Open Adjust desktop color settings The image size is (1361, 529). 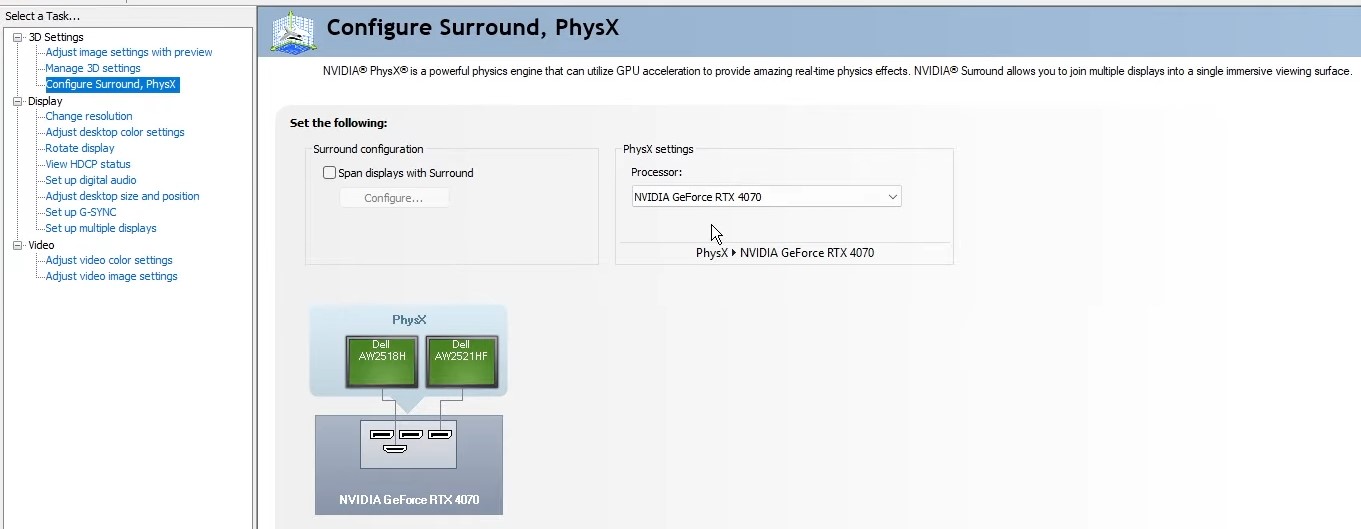point(115,132)
